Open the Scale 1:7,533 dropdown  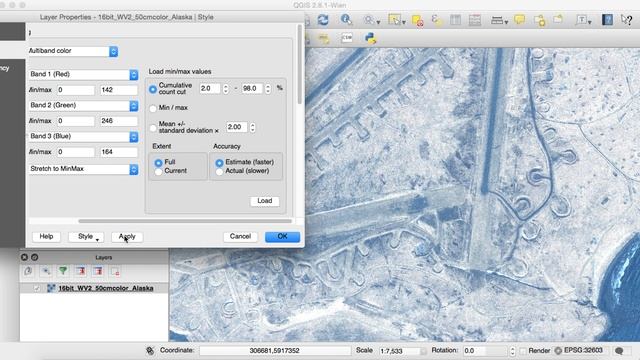(423, 351)
